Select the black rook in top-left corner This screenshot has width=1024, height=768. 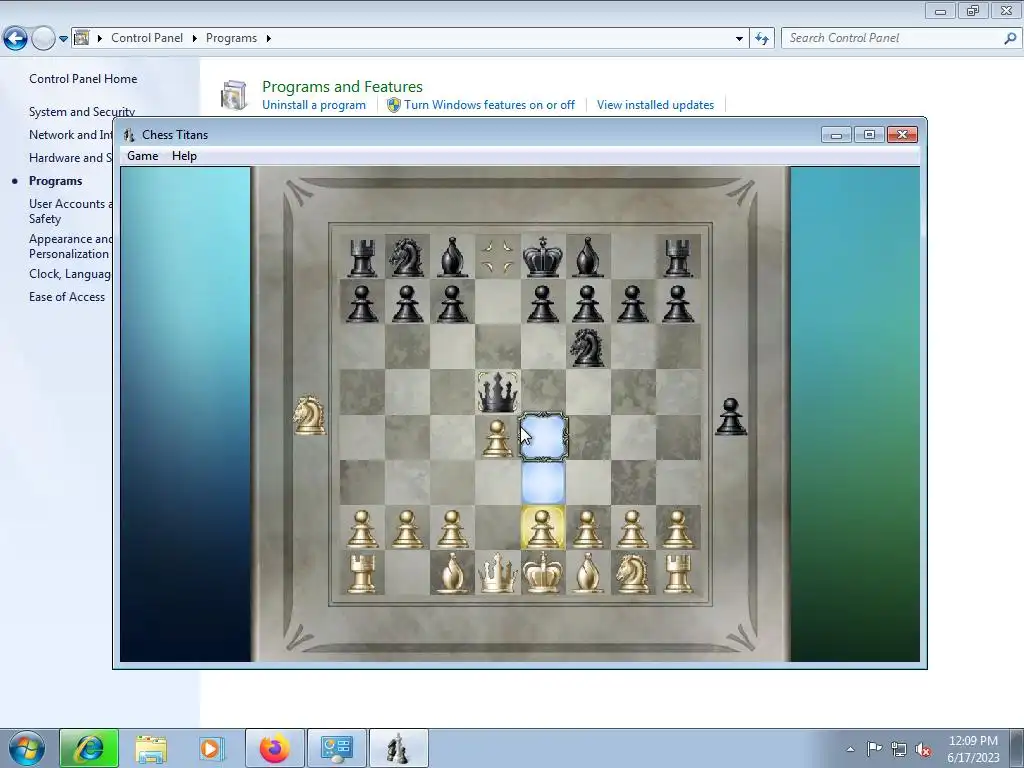pos(362,257)
